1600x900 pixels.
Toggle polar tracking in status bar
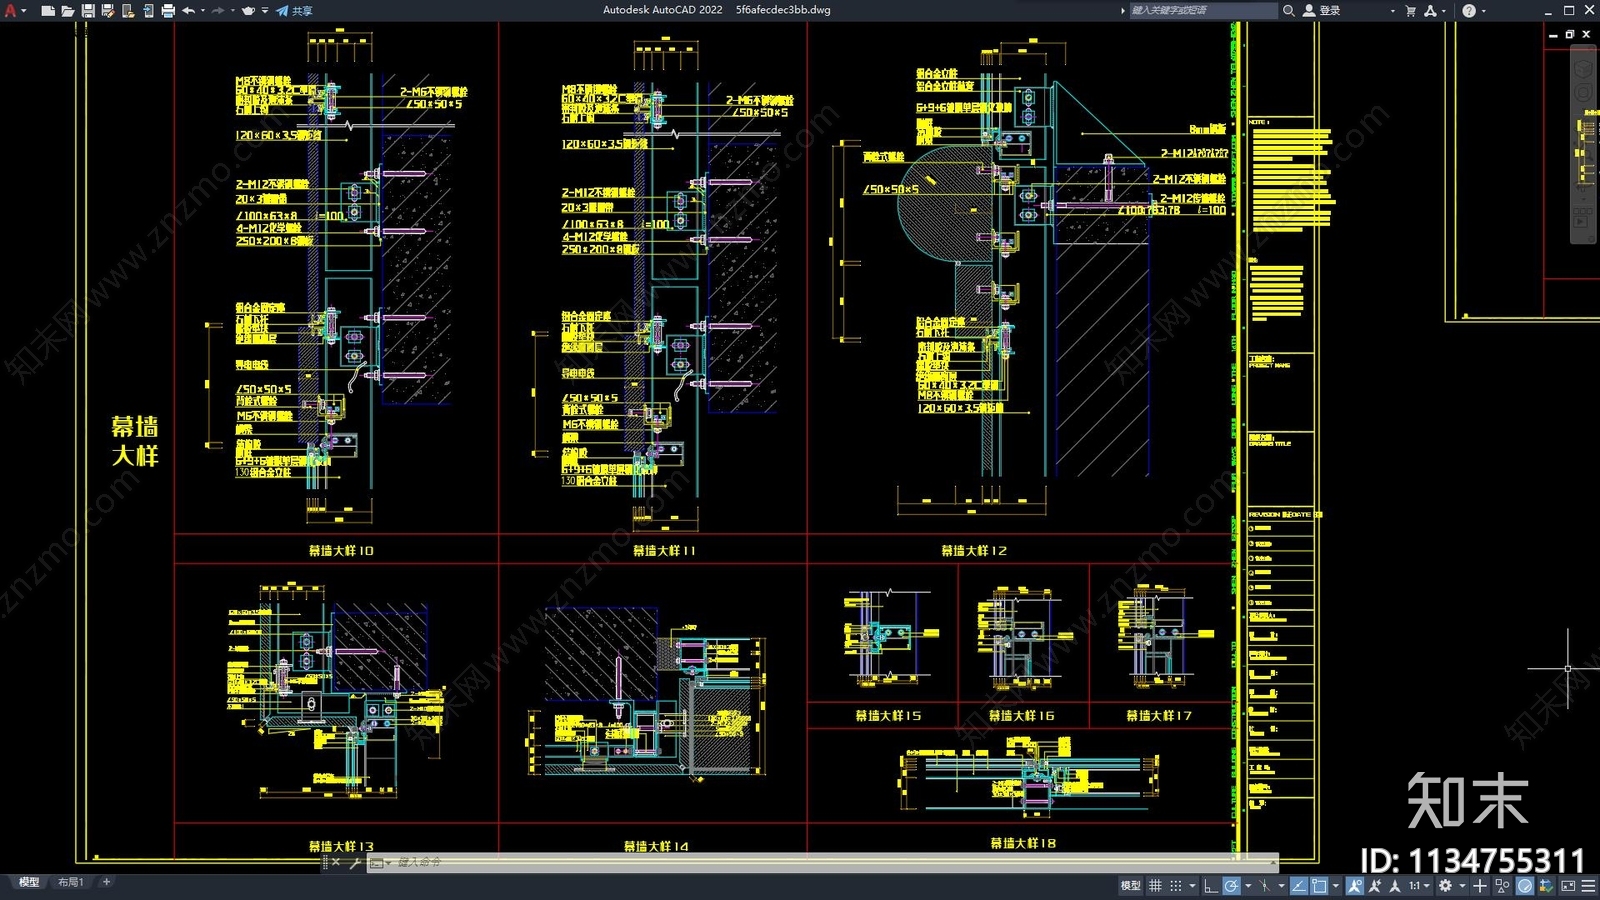[x=1231, y=885]
